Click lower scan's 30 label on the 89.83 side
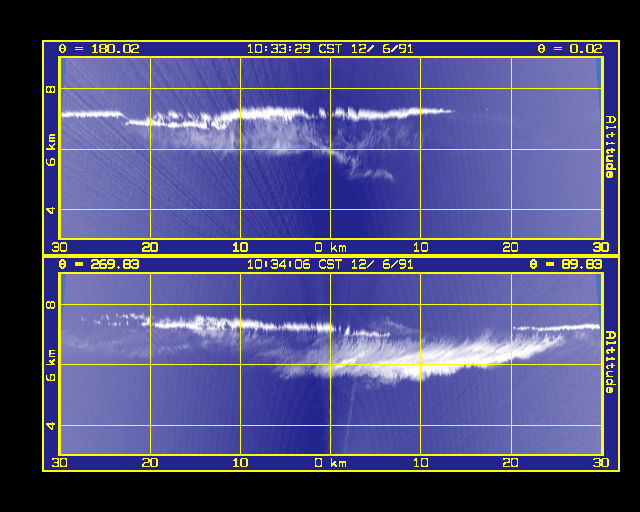Viewport: 640px width, 512px height. tap(601, 463)
